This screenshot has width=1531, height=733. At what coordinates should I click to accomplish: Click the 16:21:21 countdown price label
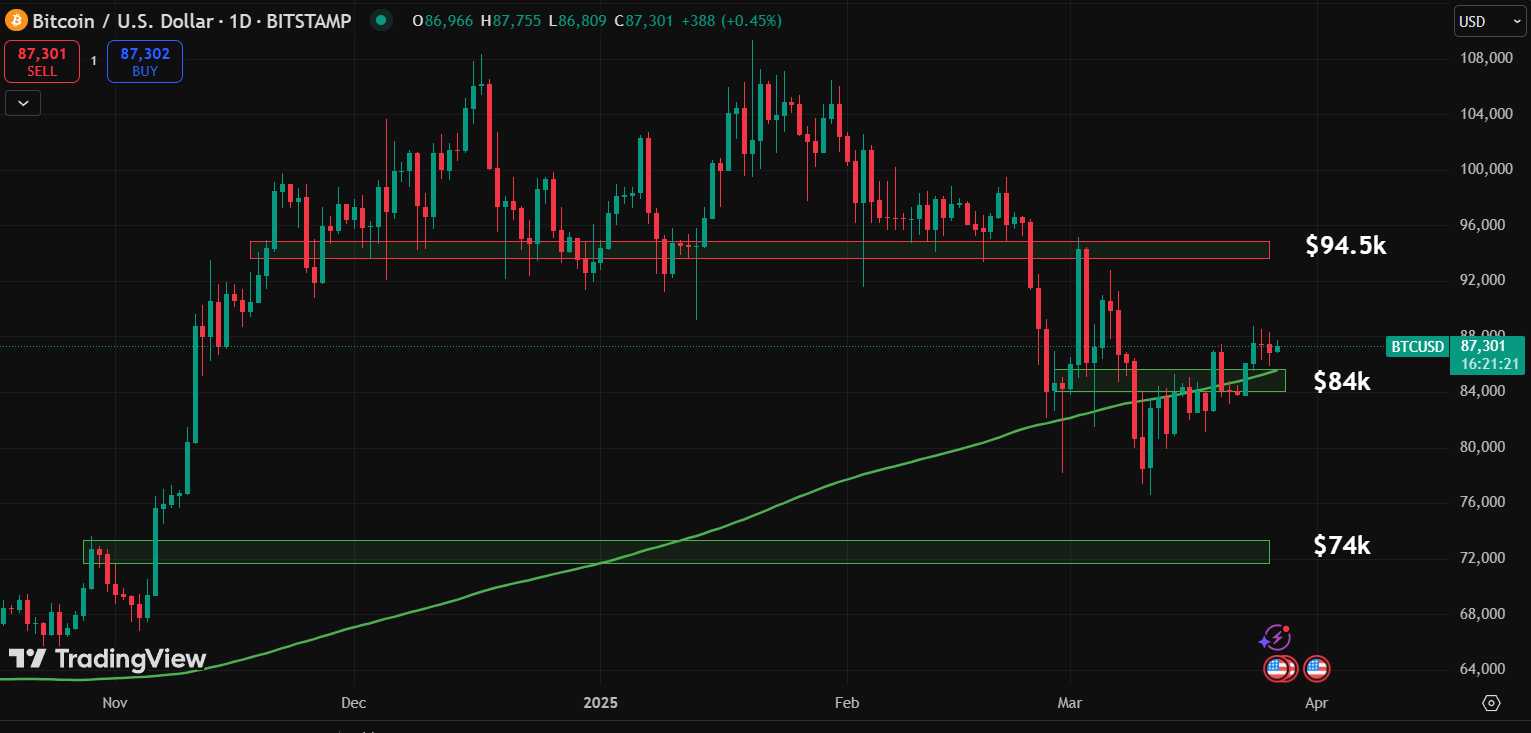1490,364
